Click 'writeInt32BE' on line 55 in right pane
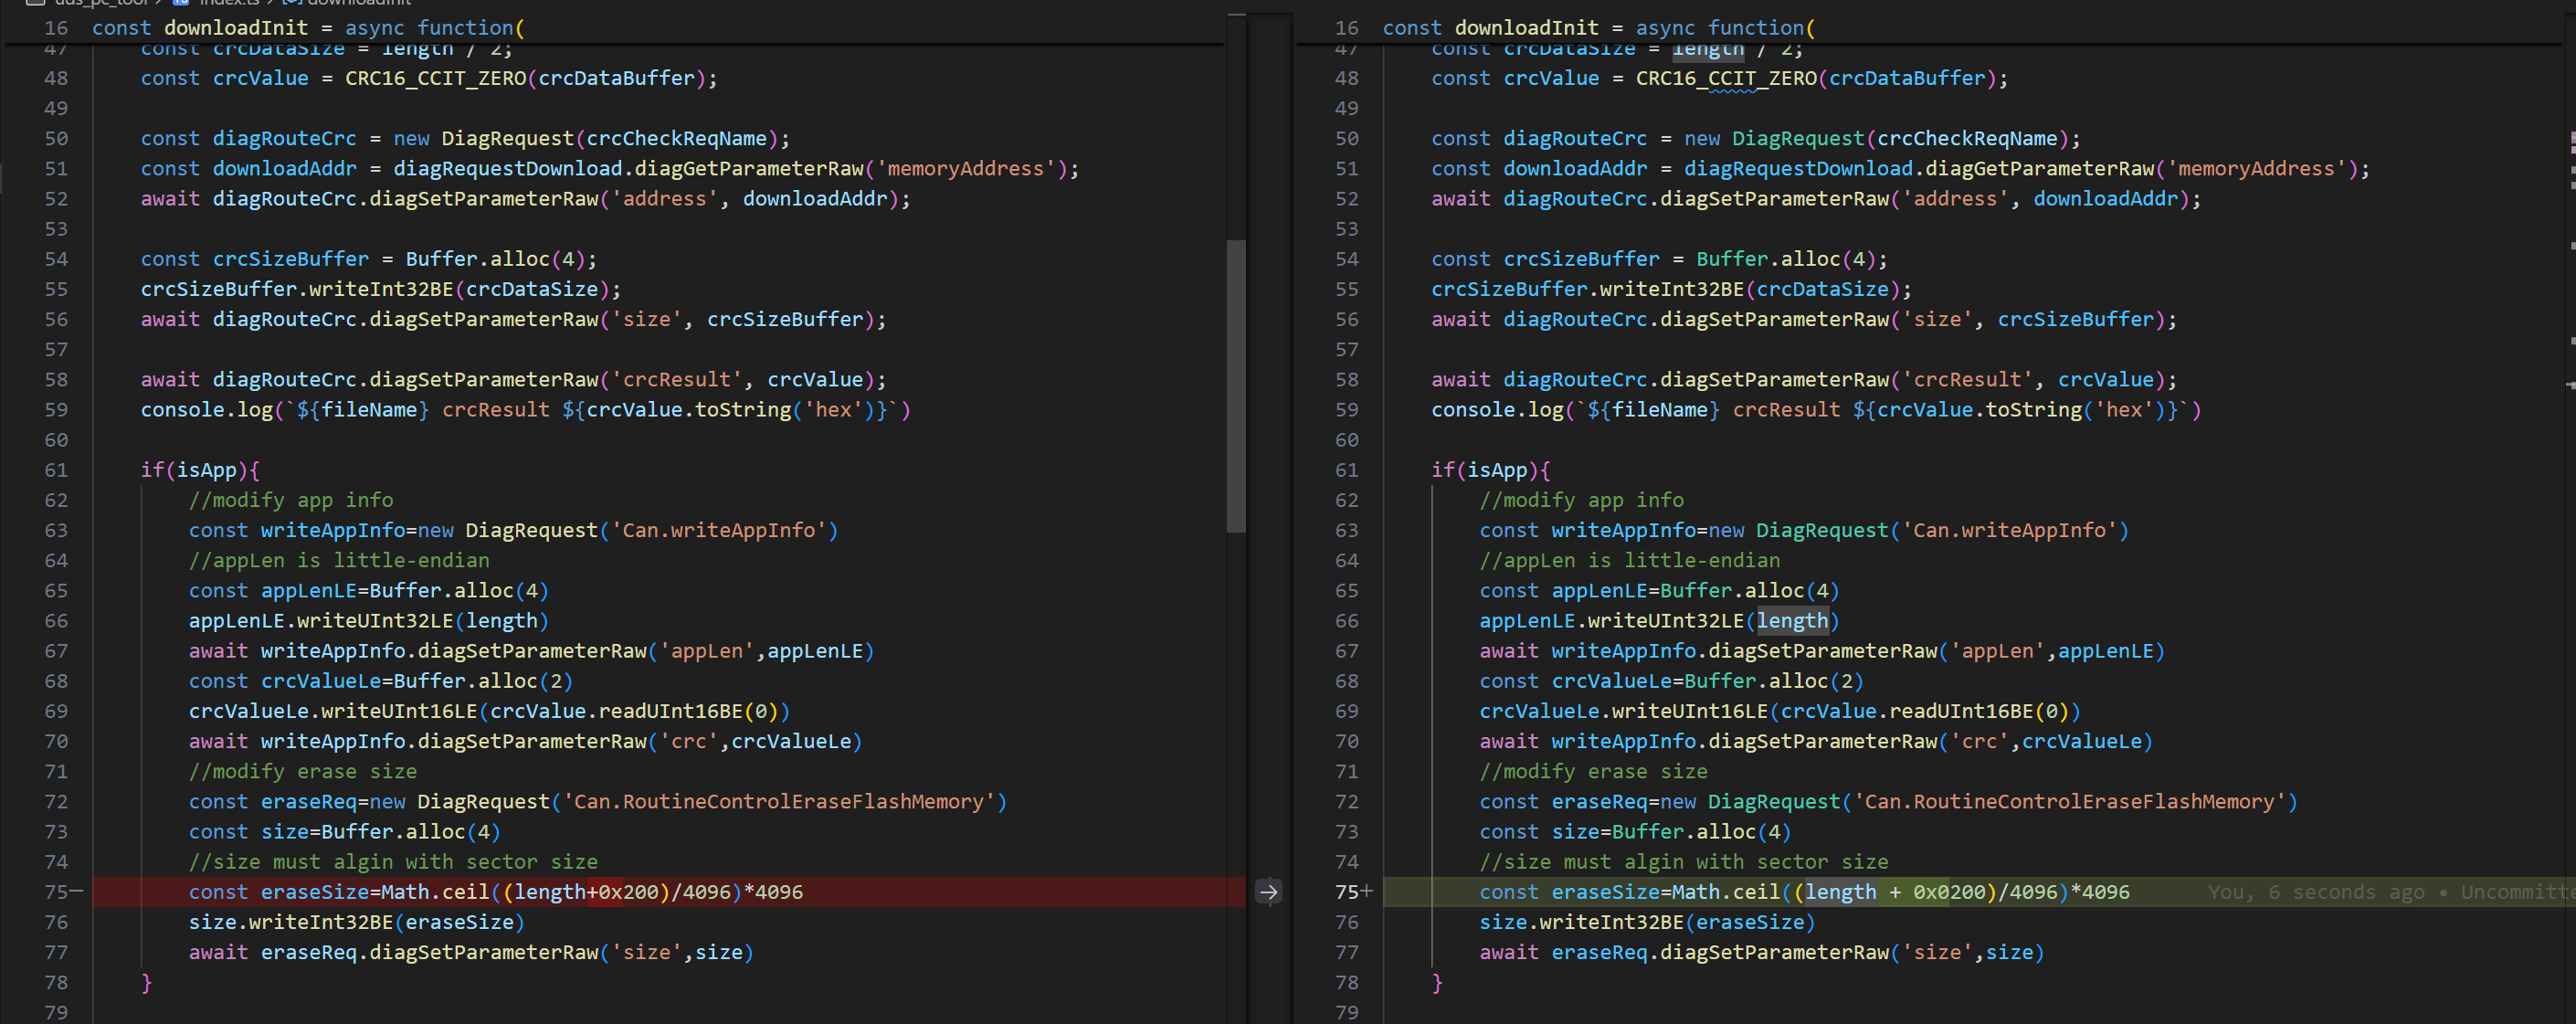 [x=1672, y=289]
